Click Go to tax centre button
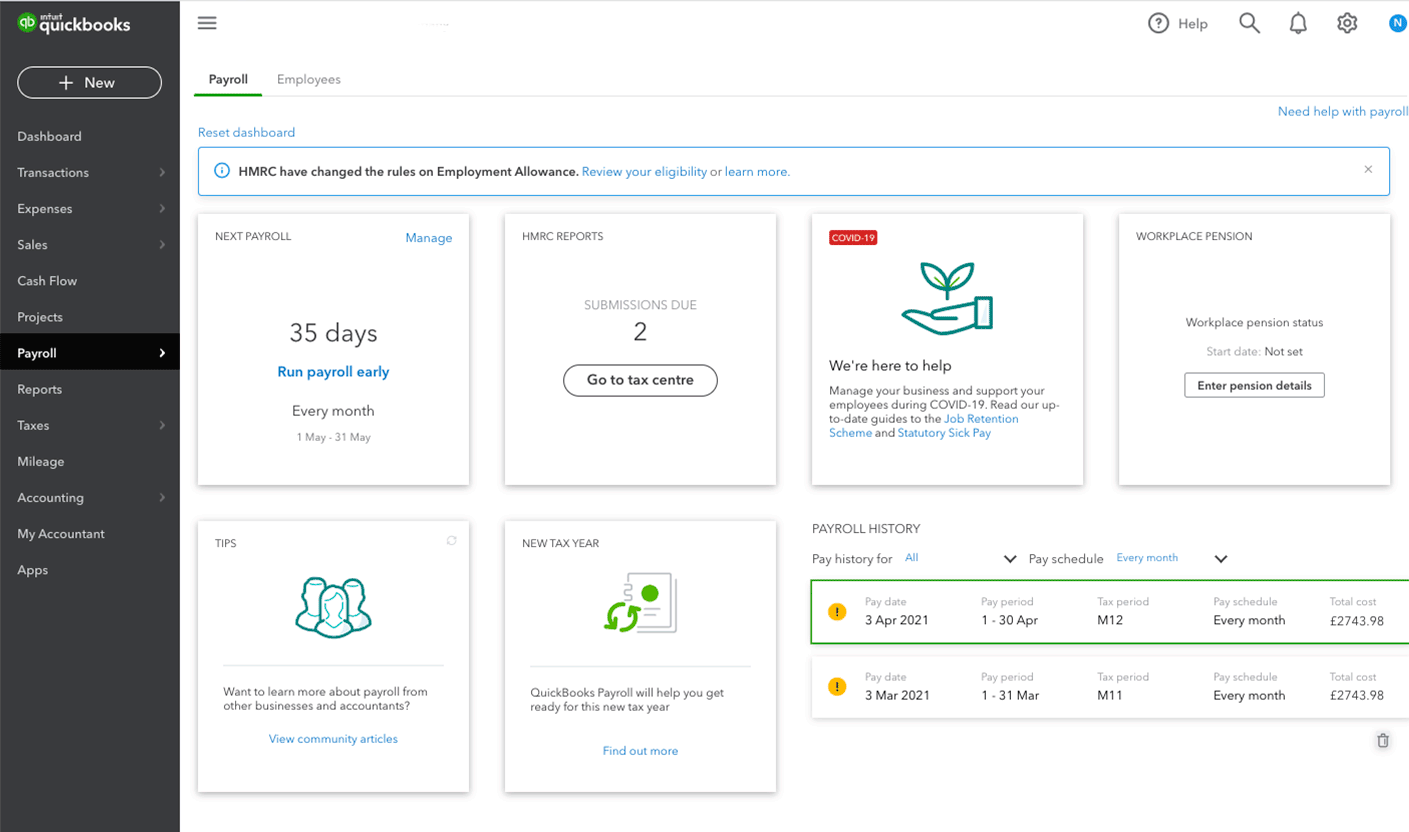This screenshot has height=832, width=1409. 640,380
